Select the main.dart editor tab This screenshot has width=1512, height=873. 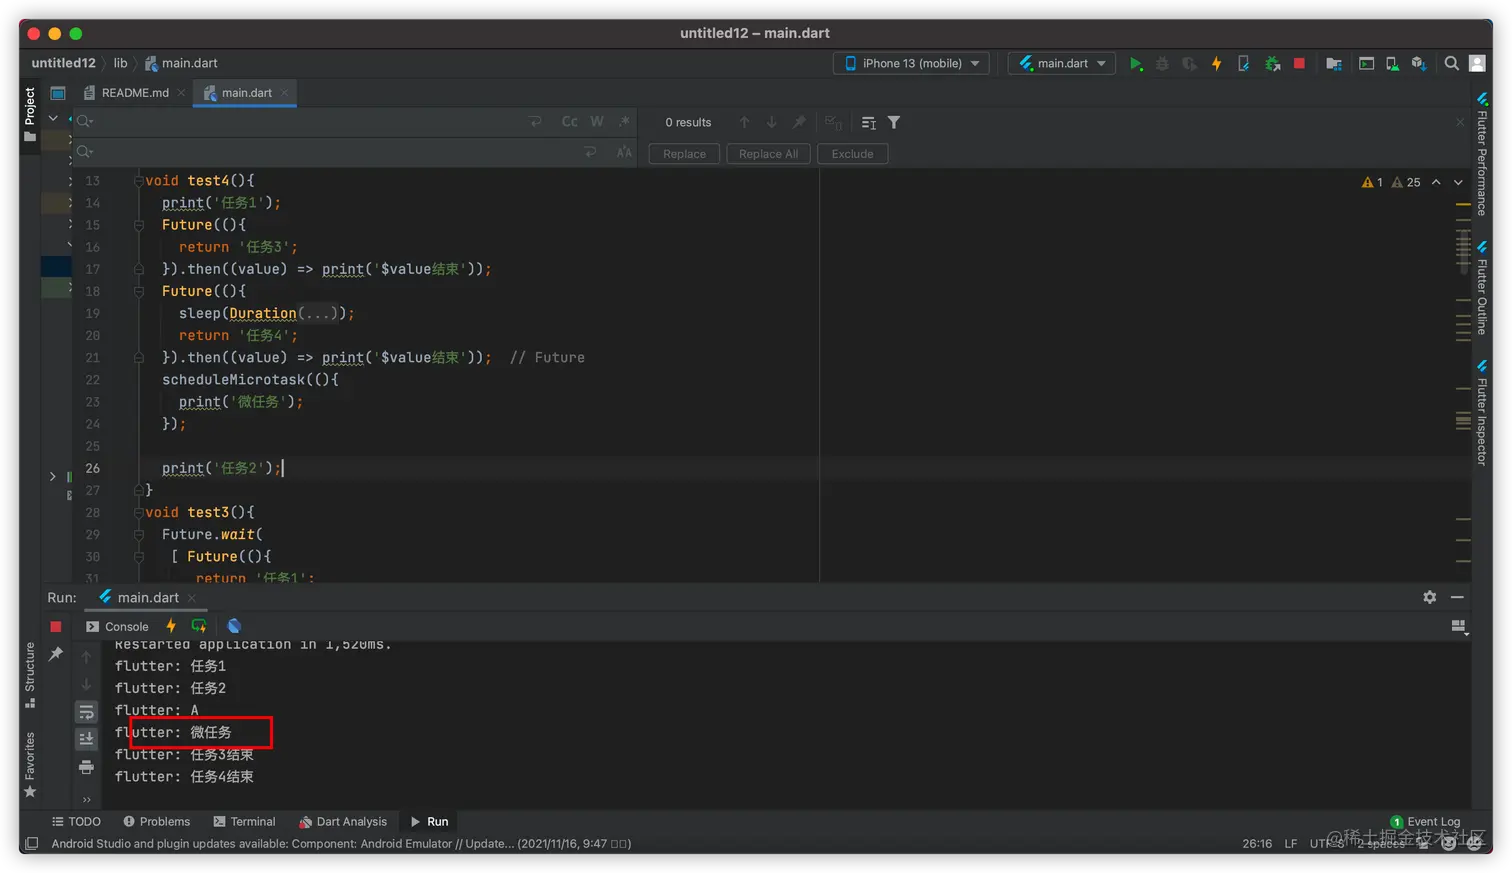pyautogui.click(x=246, y=93)
